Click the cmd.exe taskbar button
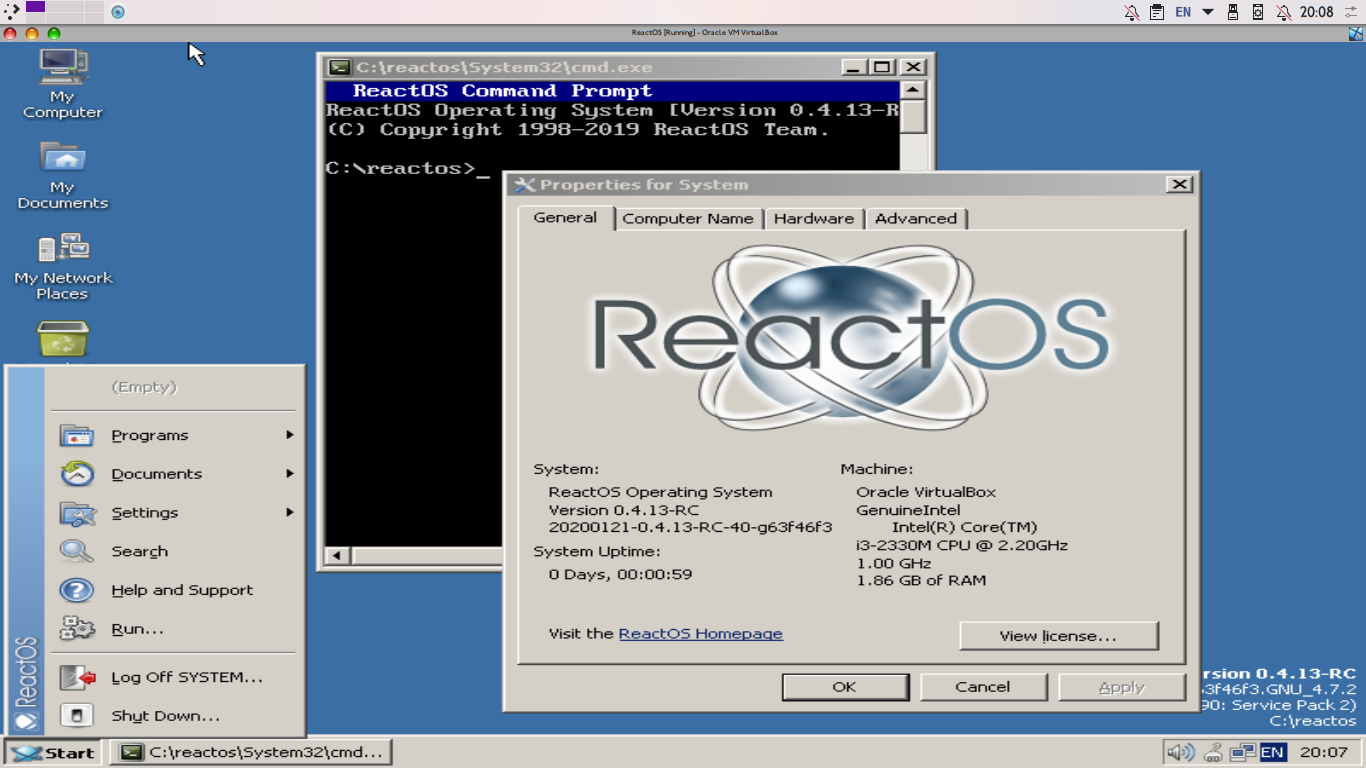 [x=250, y=752]
